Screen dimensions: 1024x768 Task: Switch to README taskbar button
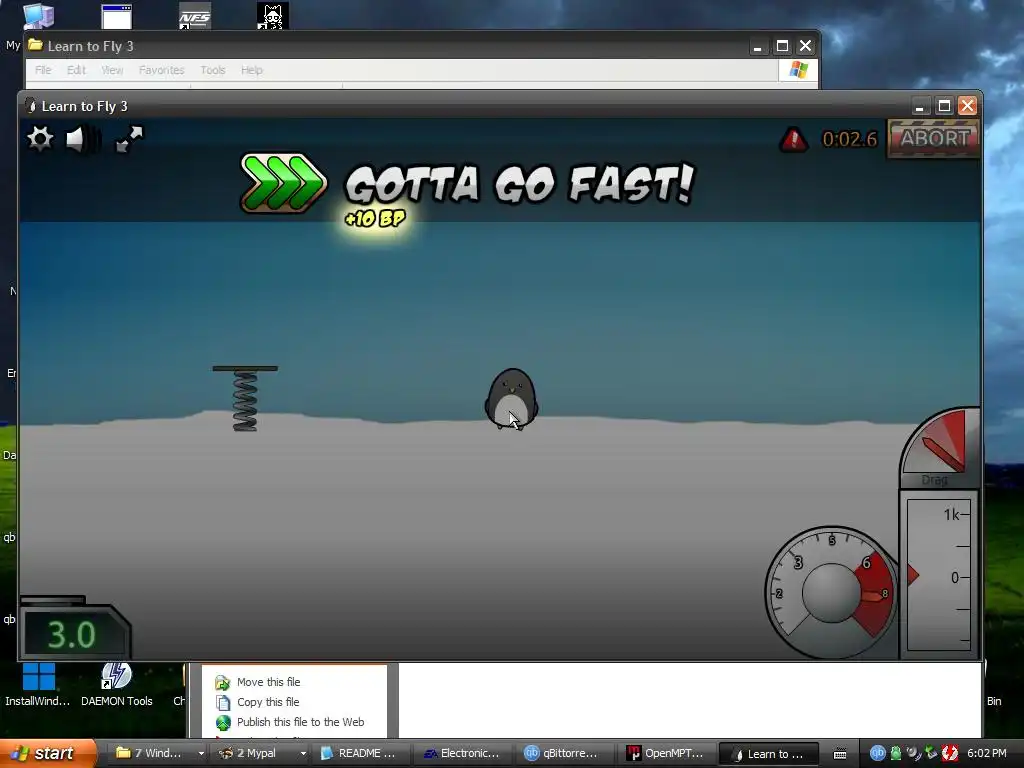(363, 753)
